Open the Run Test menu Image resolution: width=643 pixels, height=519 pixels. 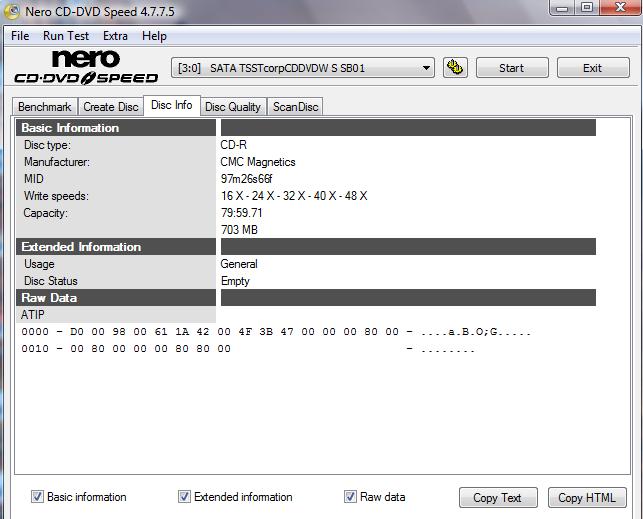pyautogui.click(x=66, y=36)
